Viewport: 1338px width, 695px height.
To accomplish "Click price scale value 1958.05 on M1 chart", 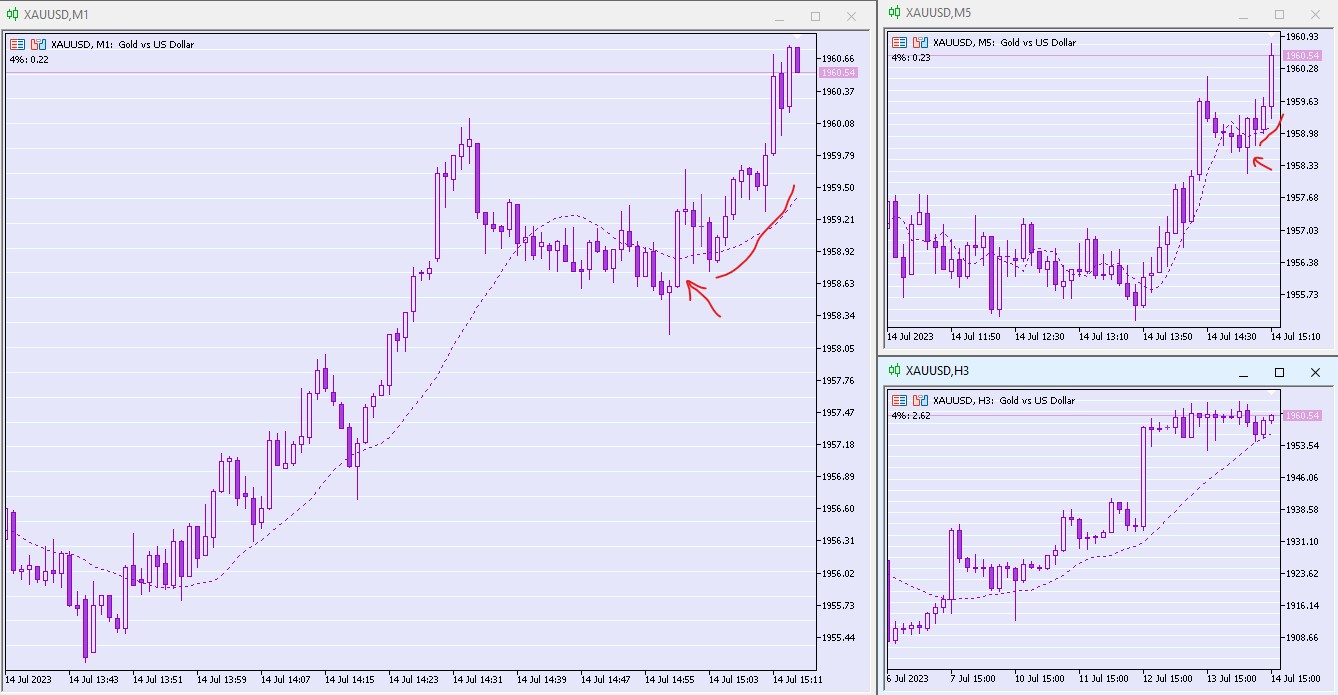I will point(838,349).
